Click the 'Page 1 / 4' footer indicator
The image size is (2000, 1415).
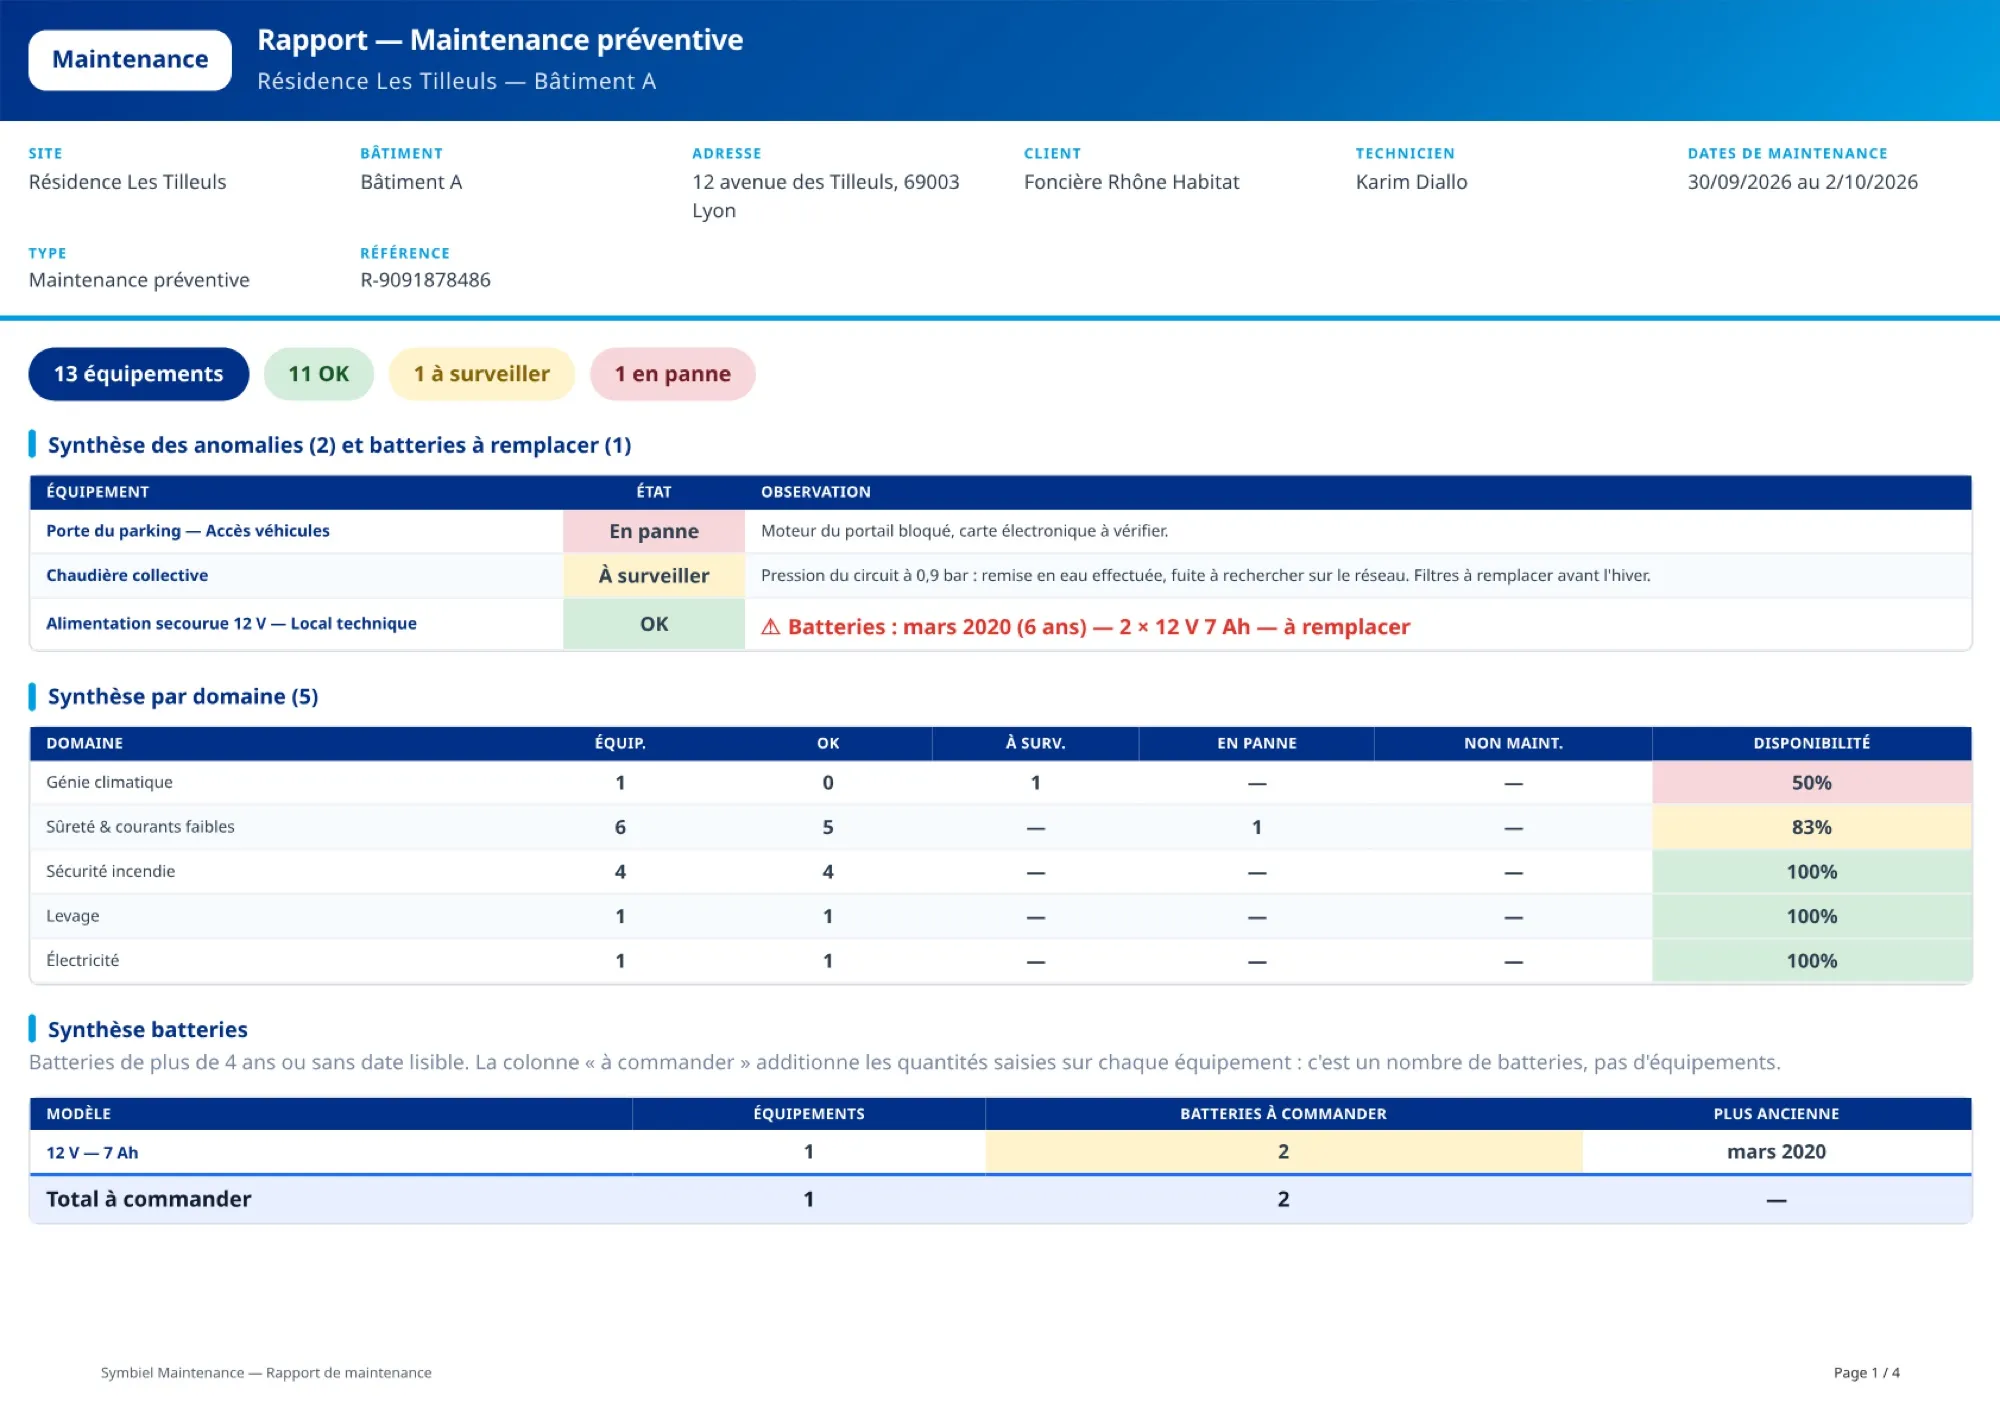[1866, 1373]
